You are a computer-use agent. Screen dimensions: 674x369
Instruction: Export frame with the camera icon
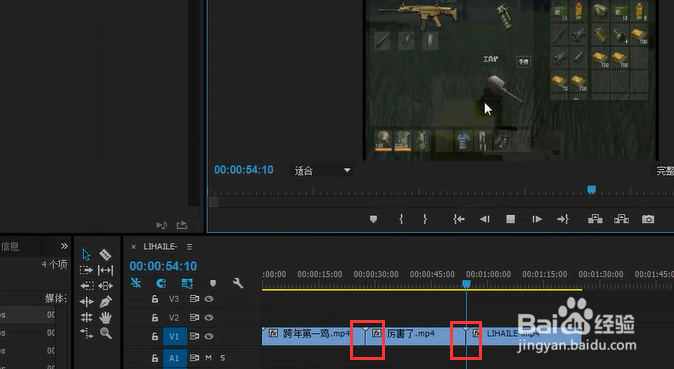648,219
